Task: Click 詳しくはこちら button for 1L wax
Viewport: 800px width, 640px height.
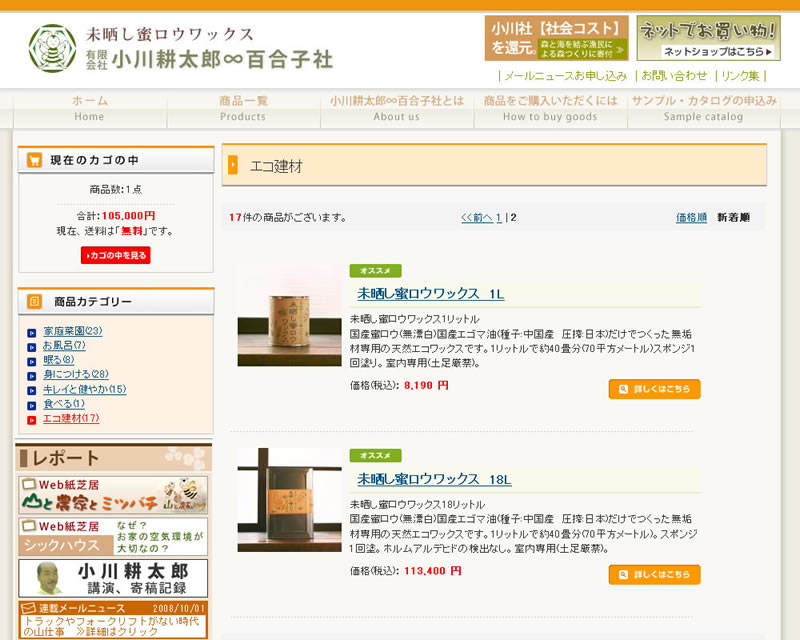Action: click(654, 389)
